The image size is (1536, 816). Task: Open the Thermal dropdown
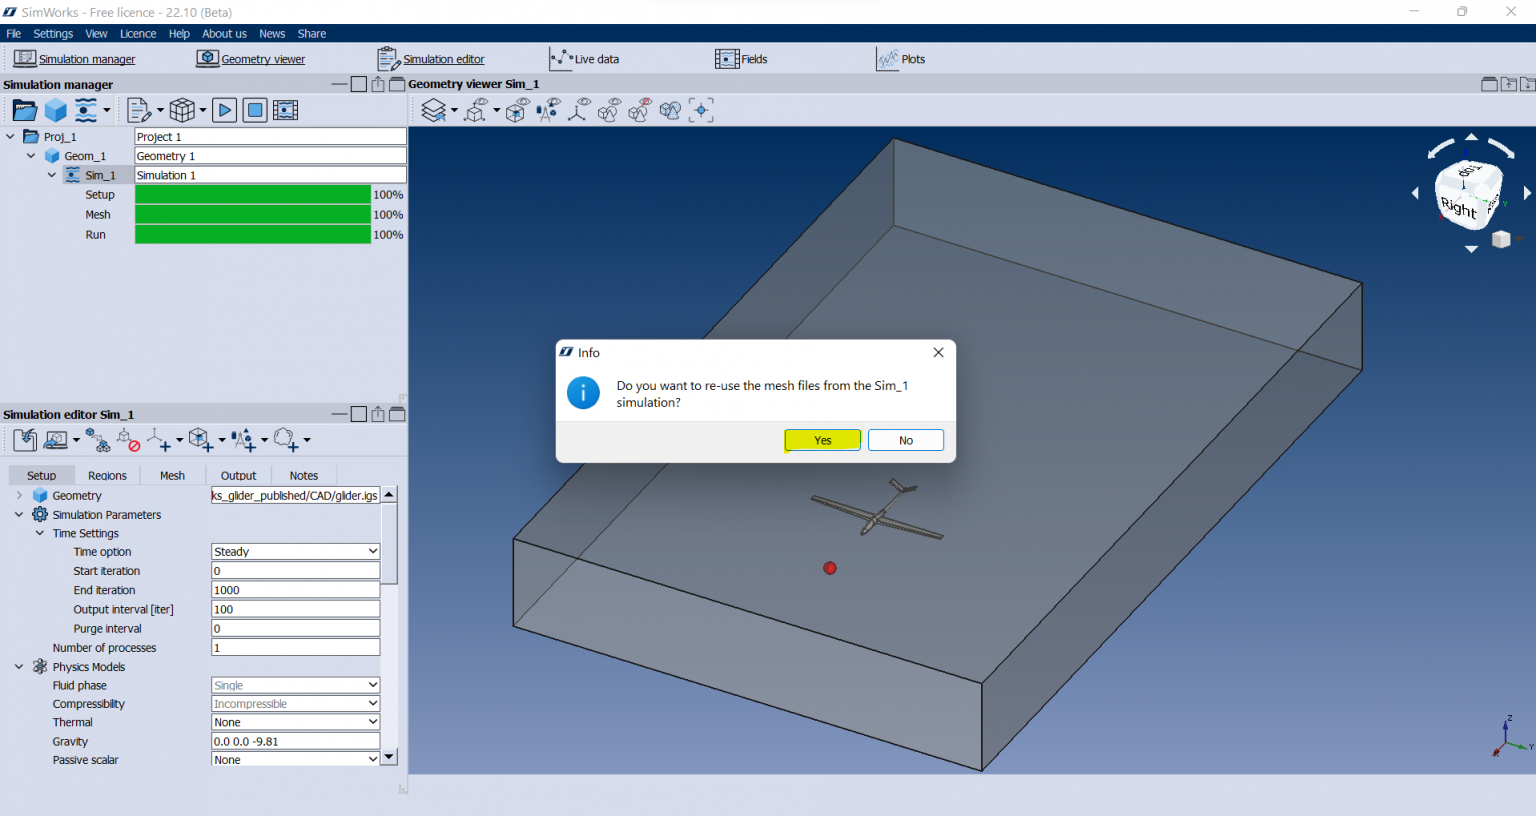(295, 722)
